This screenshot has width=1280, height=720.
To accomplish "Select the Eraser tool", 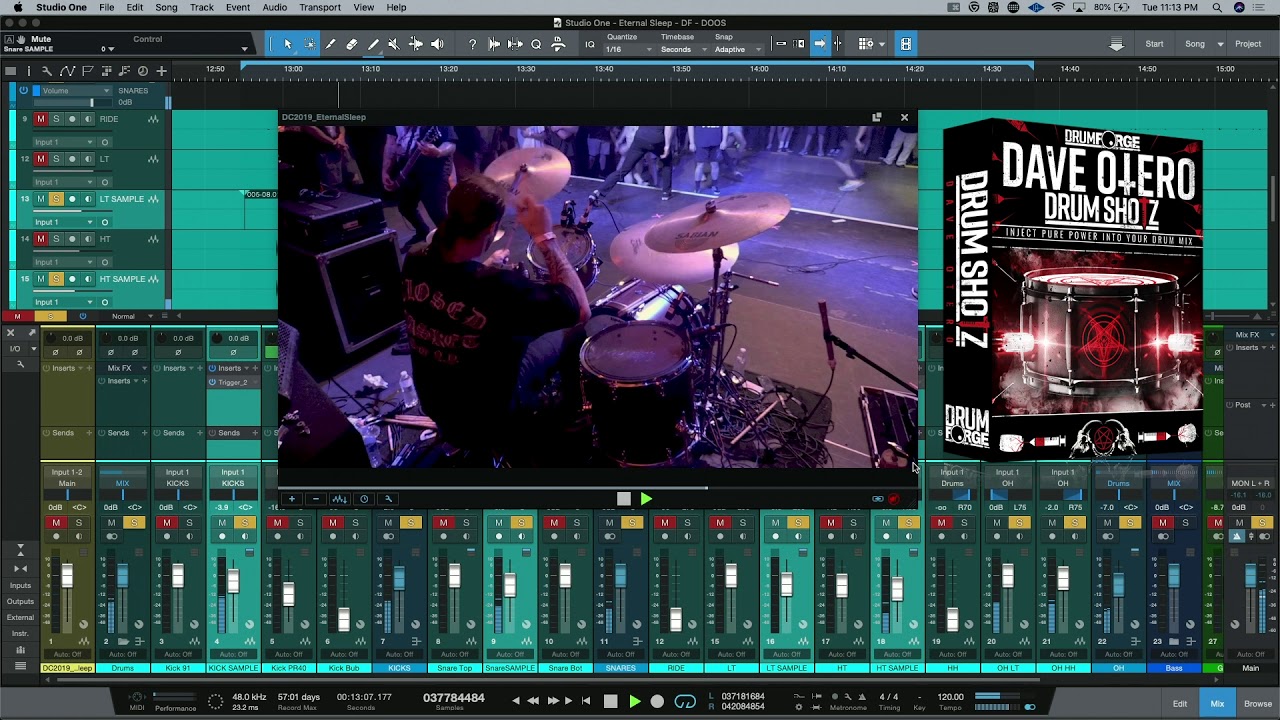I will [x=352, y=44].
